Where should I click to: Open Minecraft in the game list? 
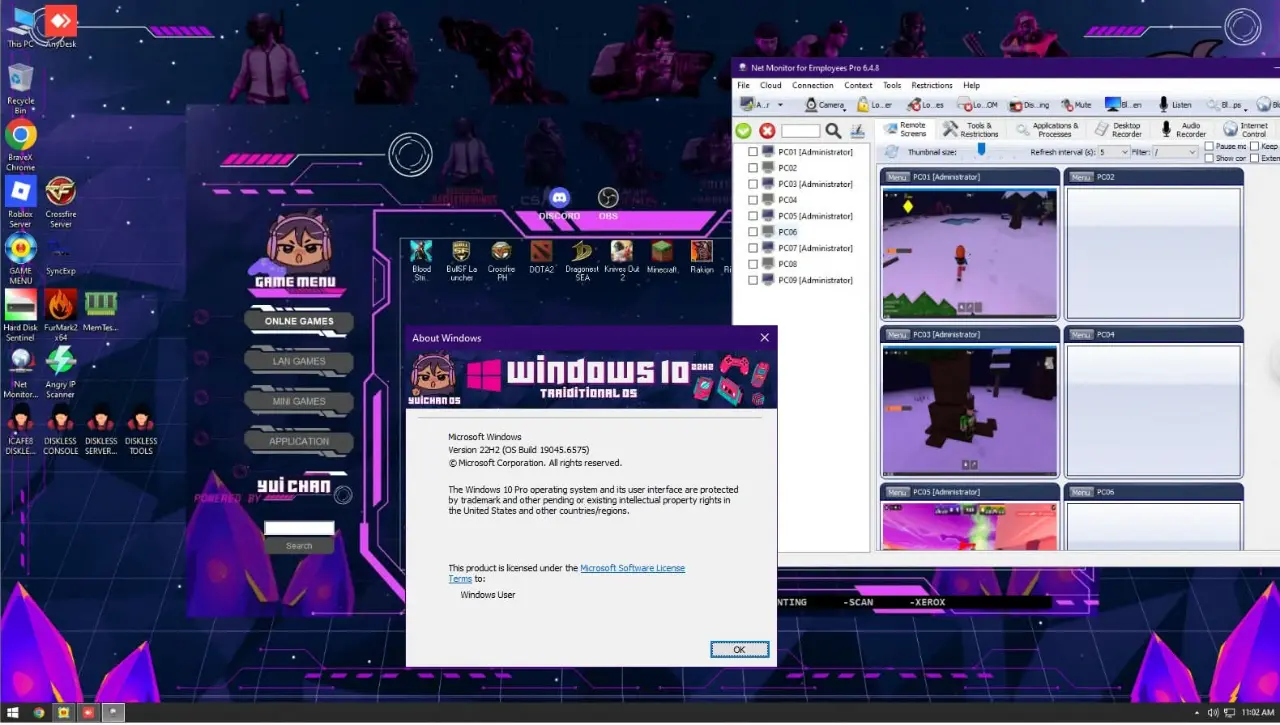(x=661, y=257)
